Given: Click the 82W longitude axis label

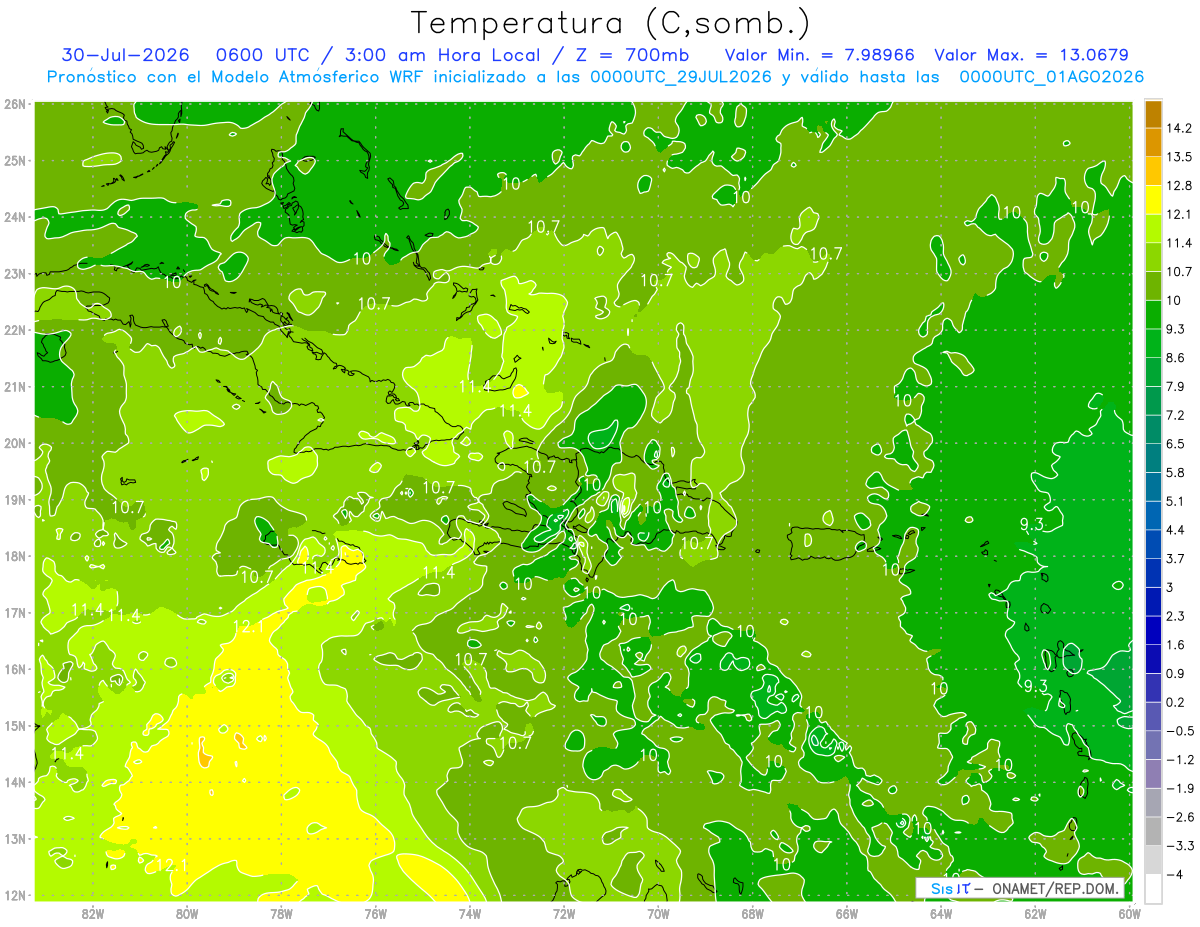Looking at the screenshot, I should 93,913.
